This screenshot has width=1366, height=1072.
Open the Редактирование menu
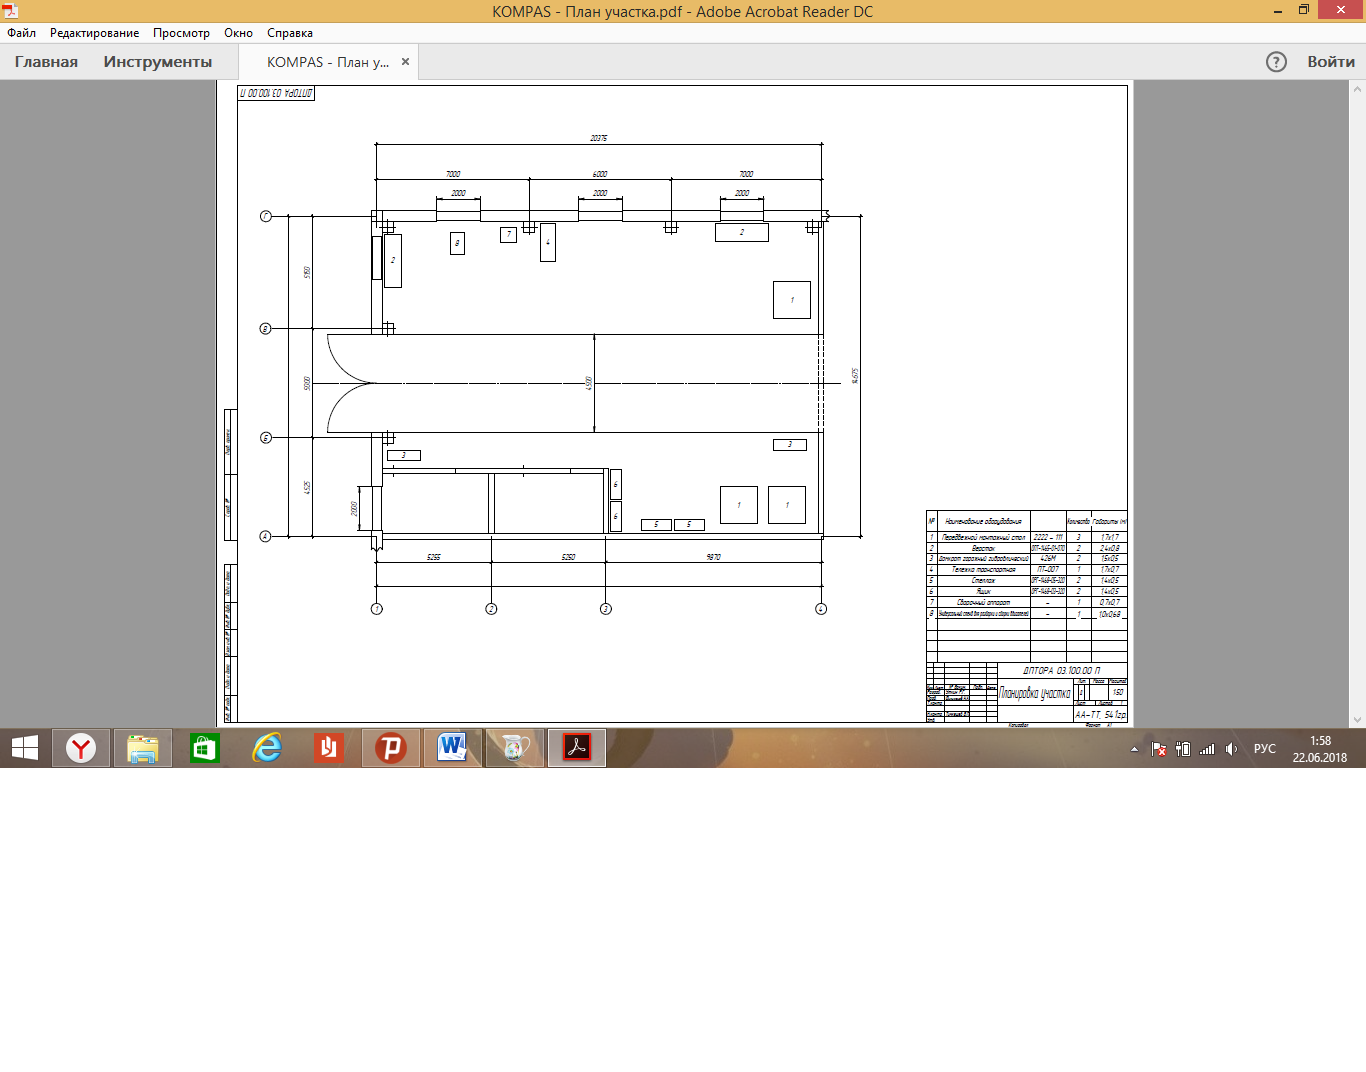pos(94,33)
